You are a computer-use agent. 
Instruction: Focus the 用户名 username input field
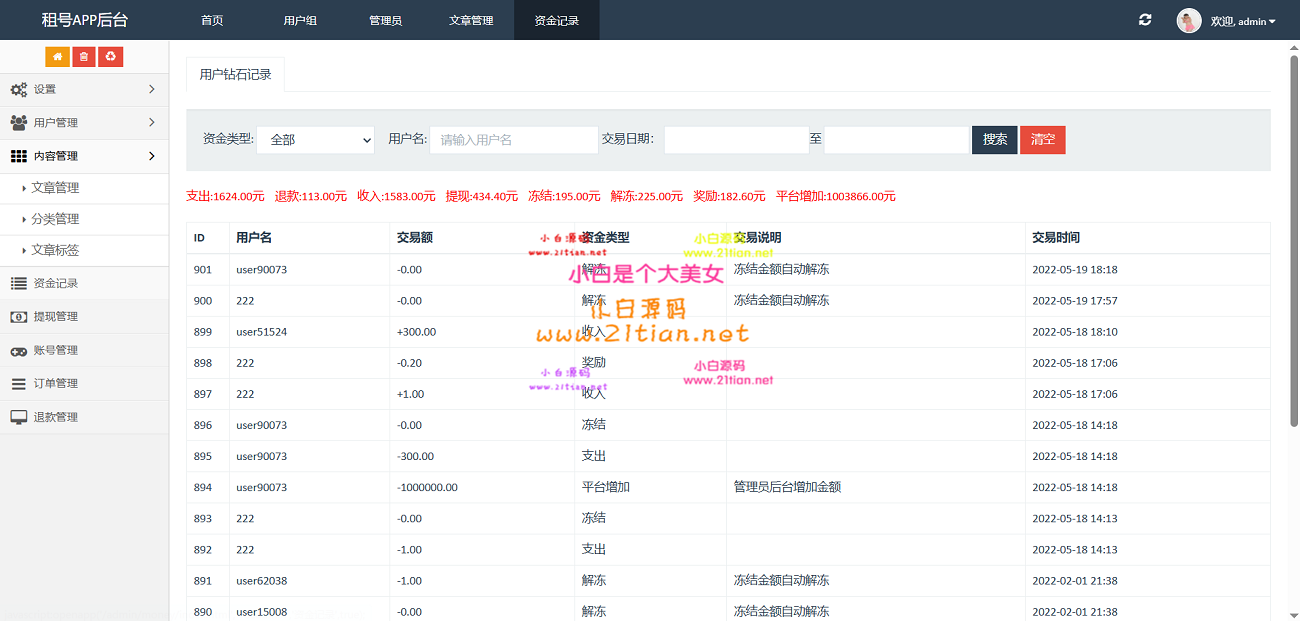pos(514,140)
